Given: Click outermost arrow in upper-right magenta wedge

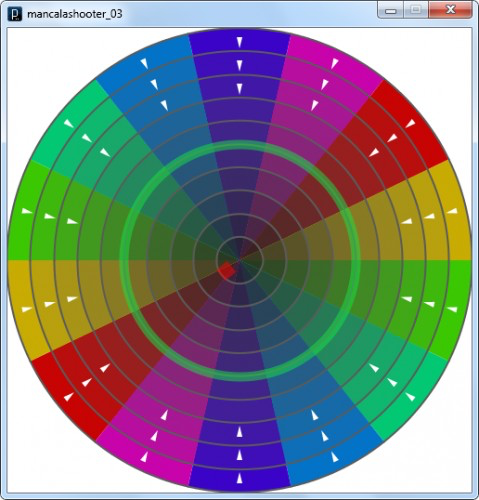Looking at the screenshot, I should [x=335, y=63].
